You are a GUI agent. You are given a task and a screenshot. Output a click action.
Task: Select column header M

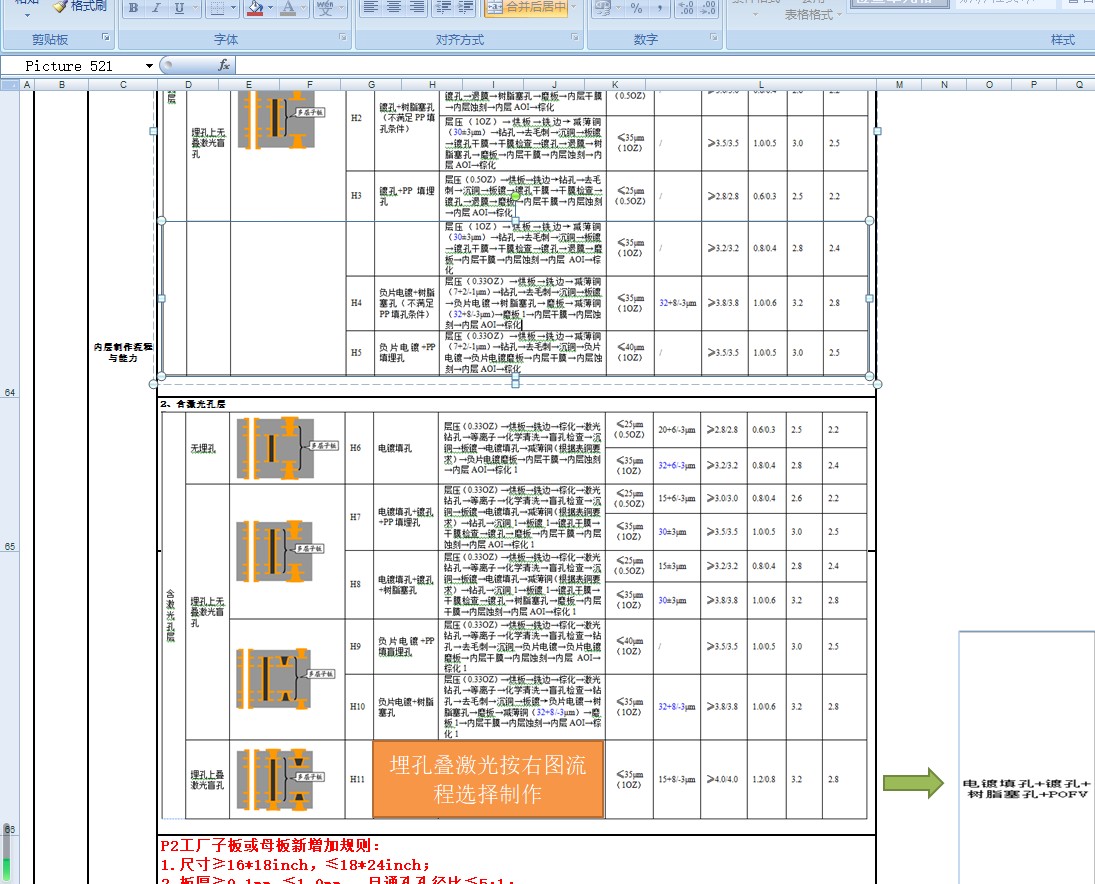(x=899, y=84)
